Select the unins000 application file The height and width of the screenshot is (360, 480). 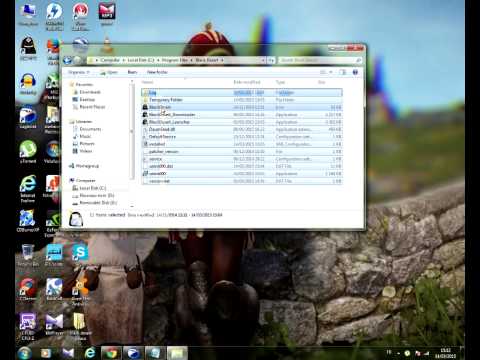(242, 174)
